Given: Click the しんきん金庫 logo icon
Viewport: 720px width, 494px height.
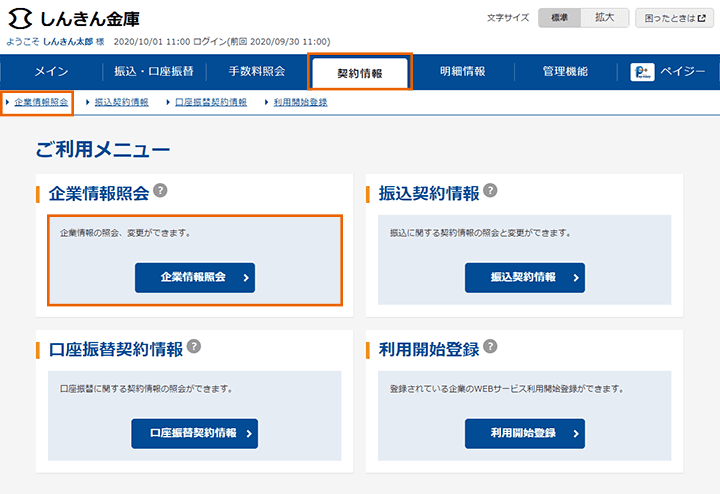Looking at the screenshot, I should point(20,18).
